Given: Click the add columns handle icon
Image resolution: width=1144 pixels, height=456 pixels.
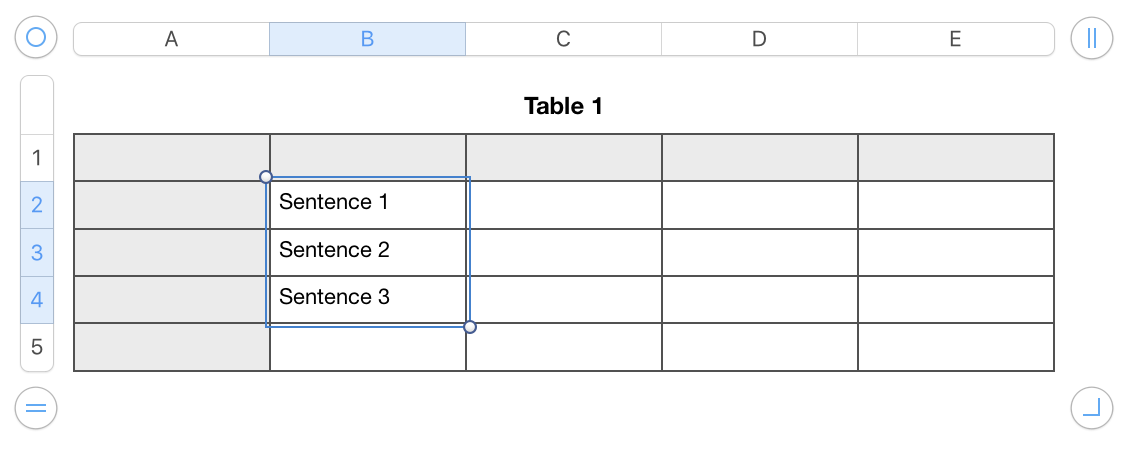Looking at the screenshot, I should tap(1091, 39).
